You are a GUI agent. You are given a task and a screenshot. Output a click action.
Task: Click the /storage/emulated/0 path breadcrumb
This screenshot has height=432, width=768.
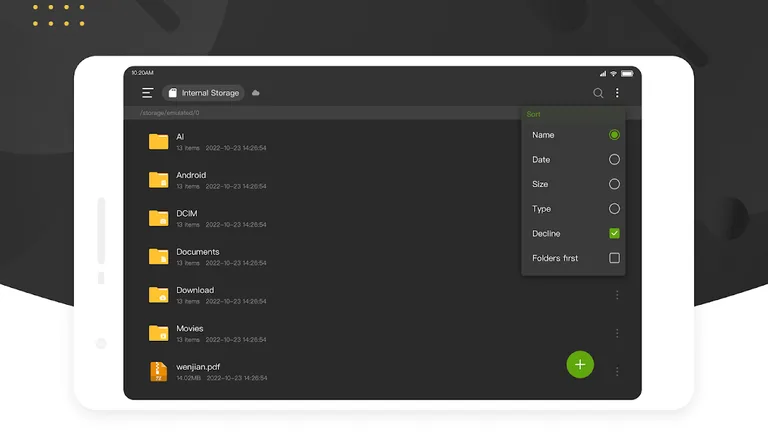click(169, 113)
